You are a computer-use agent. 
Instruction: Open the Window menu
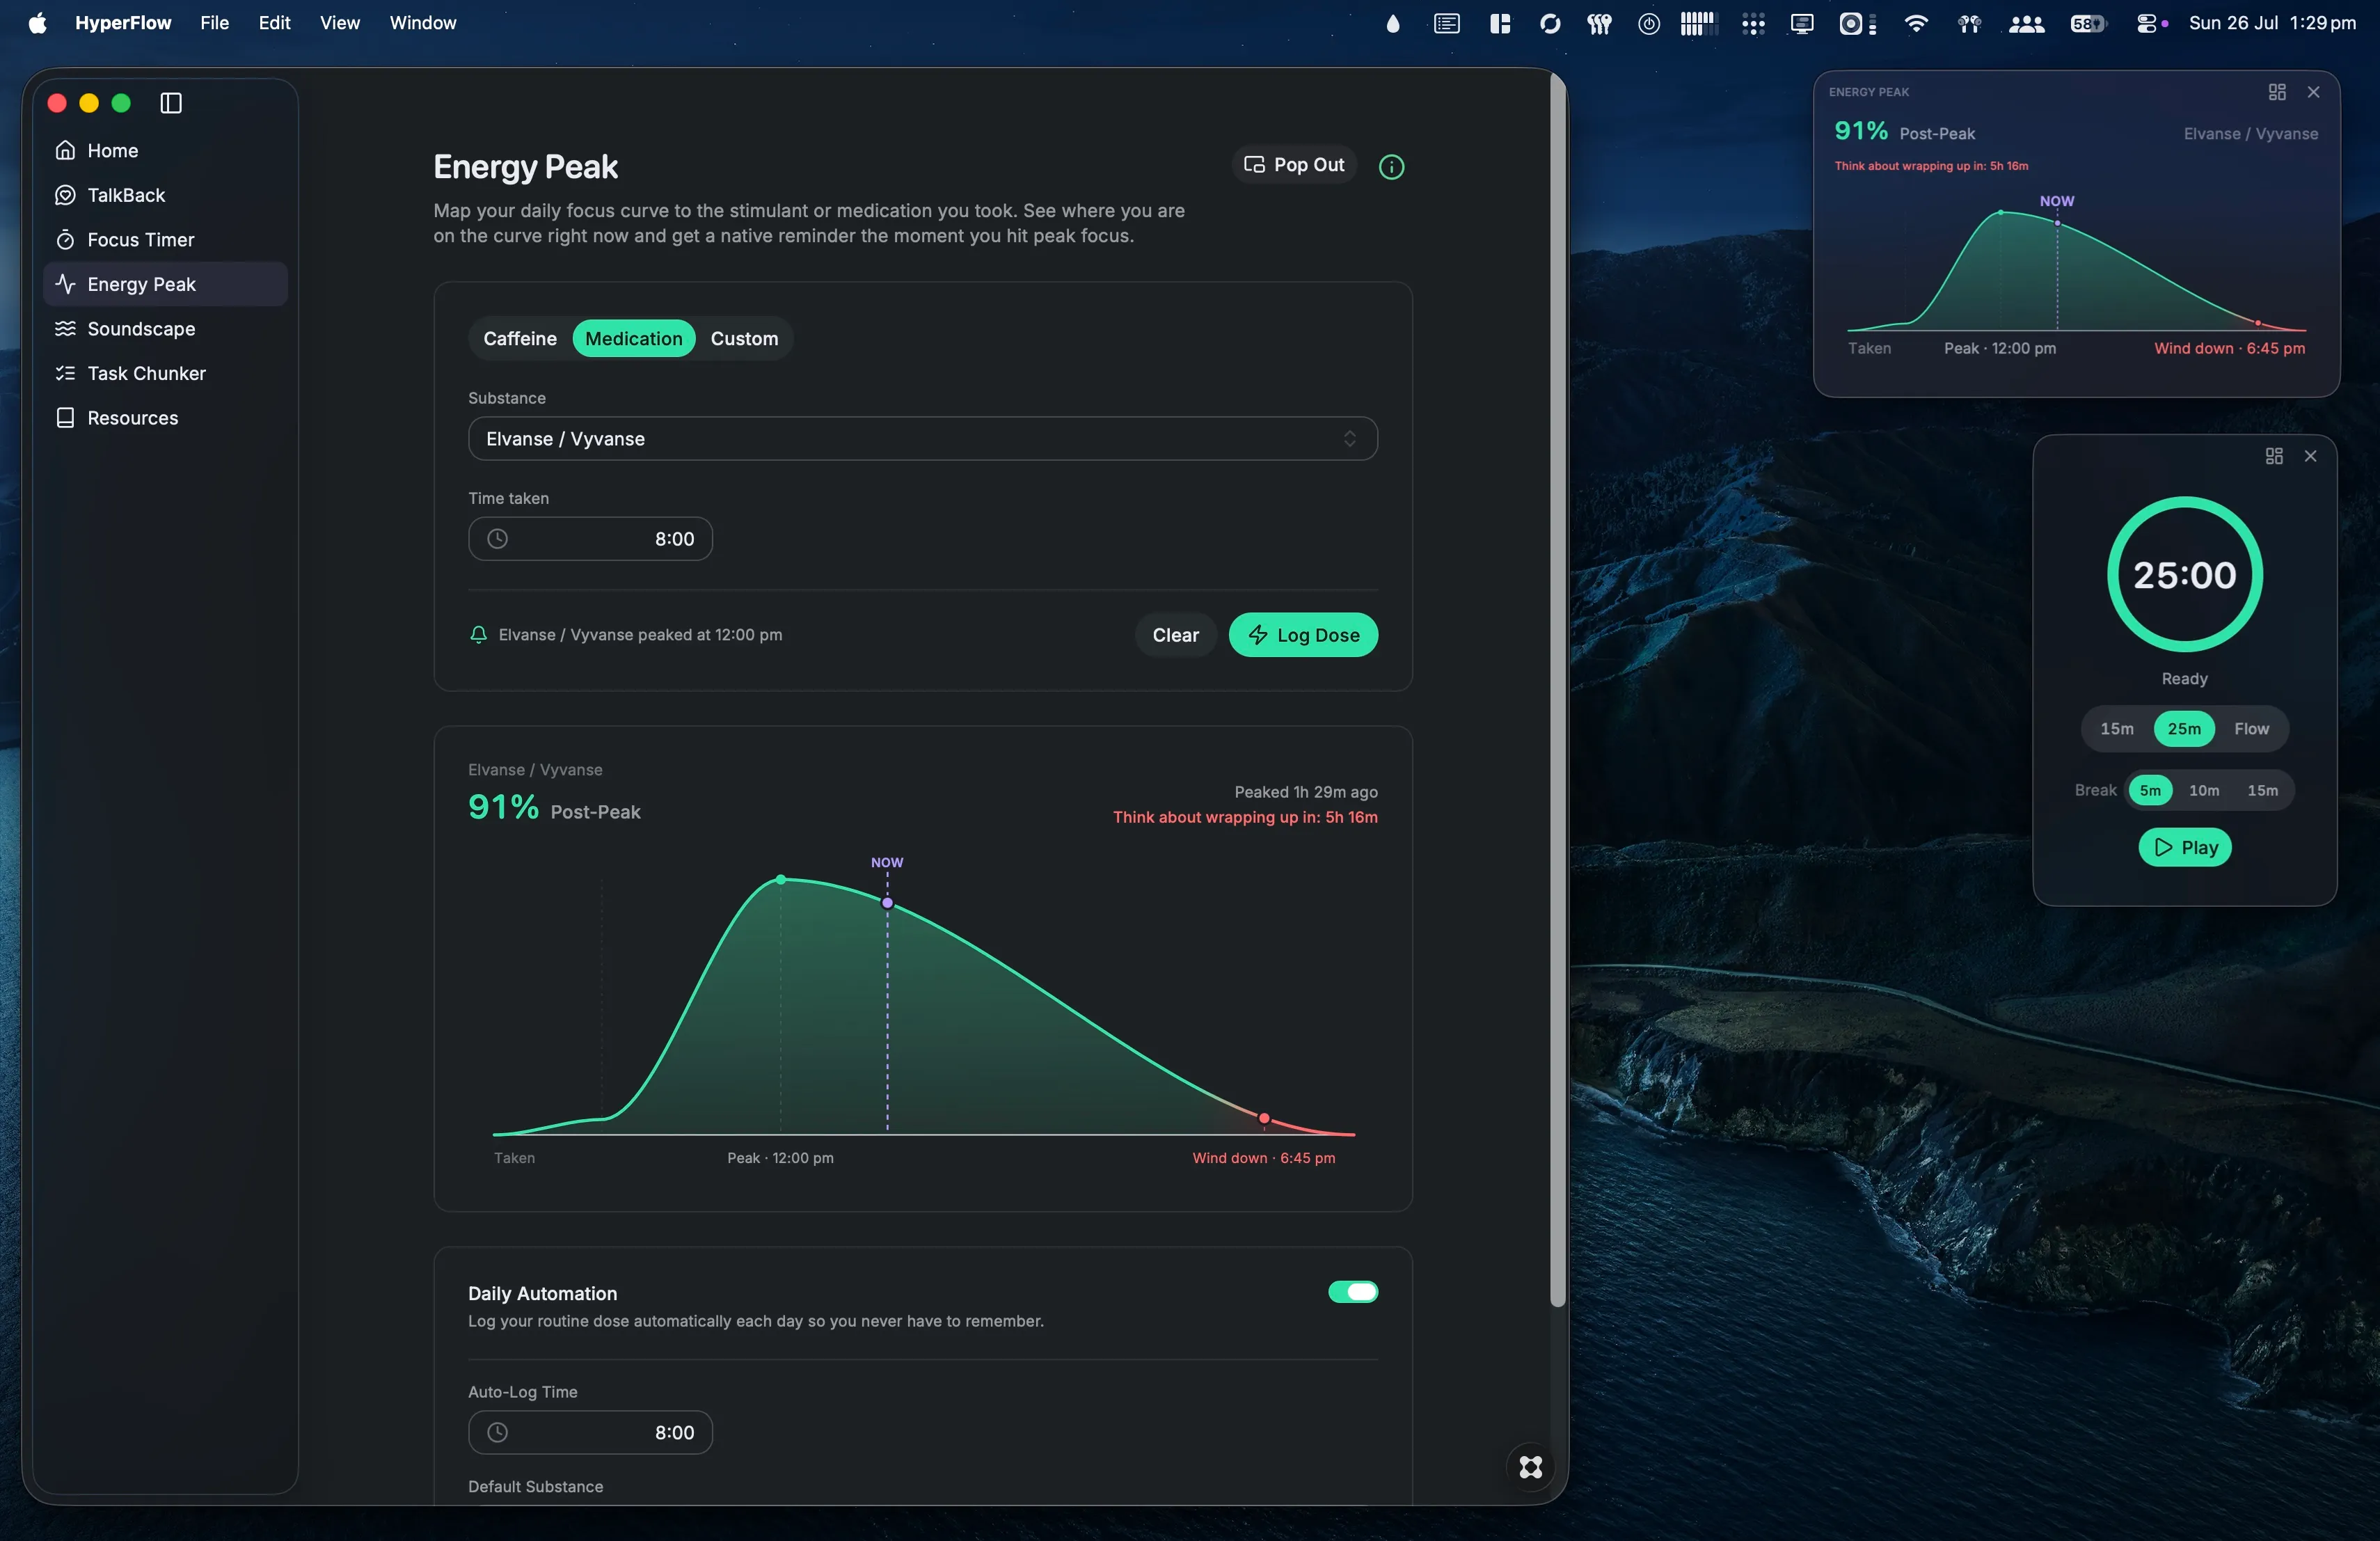(422, 23)
